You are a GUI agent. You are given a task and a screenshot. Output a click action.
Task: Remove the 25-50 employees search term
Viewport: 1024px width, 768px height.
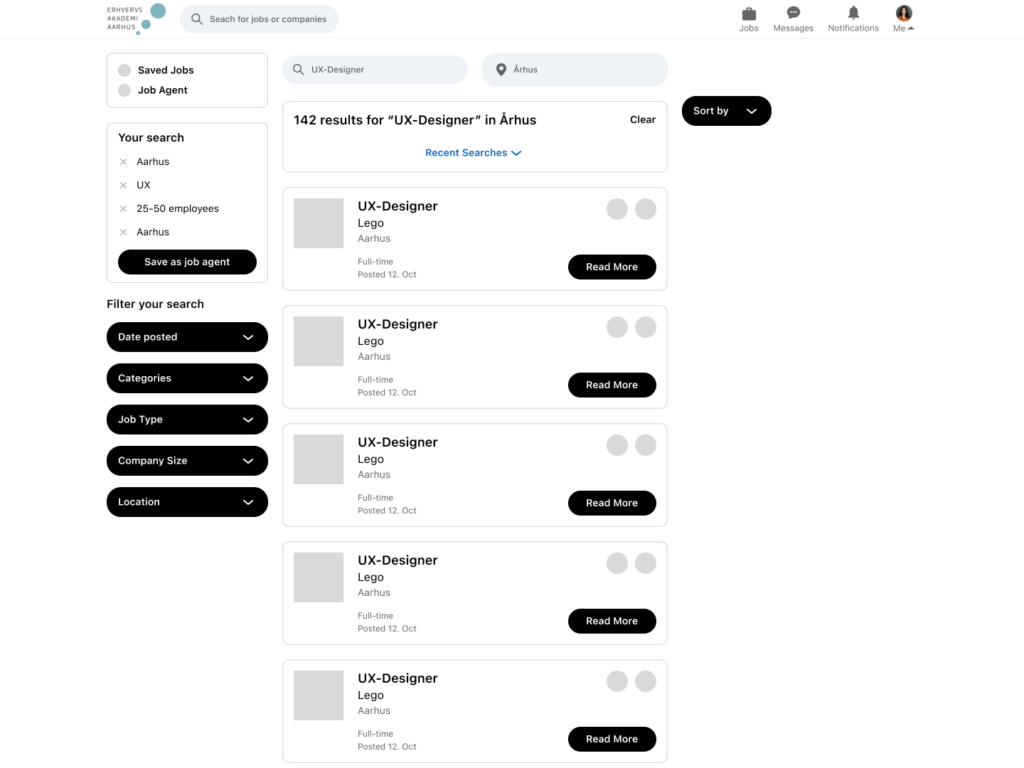pyautogui.click(x=123, y=208)
